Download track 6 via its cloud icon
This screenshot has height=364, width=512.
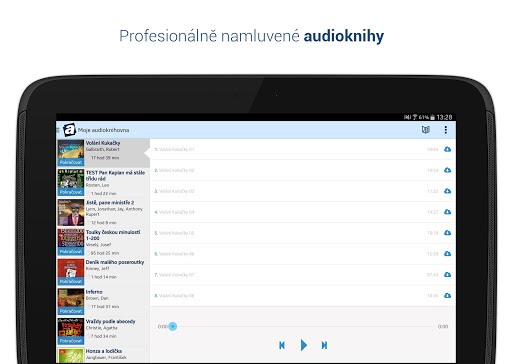tap(447, 254)
